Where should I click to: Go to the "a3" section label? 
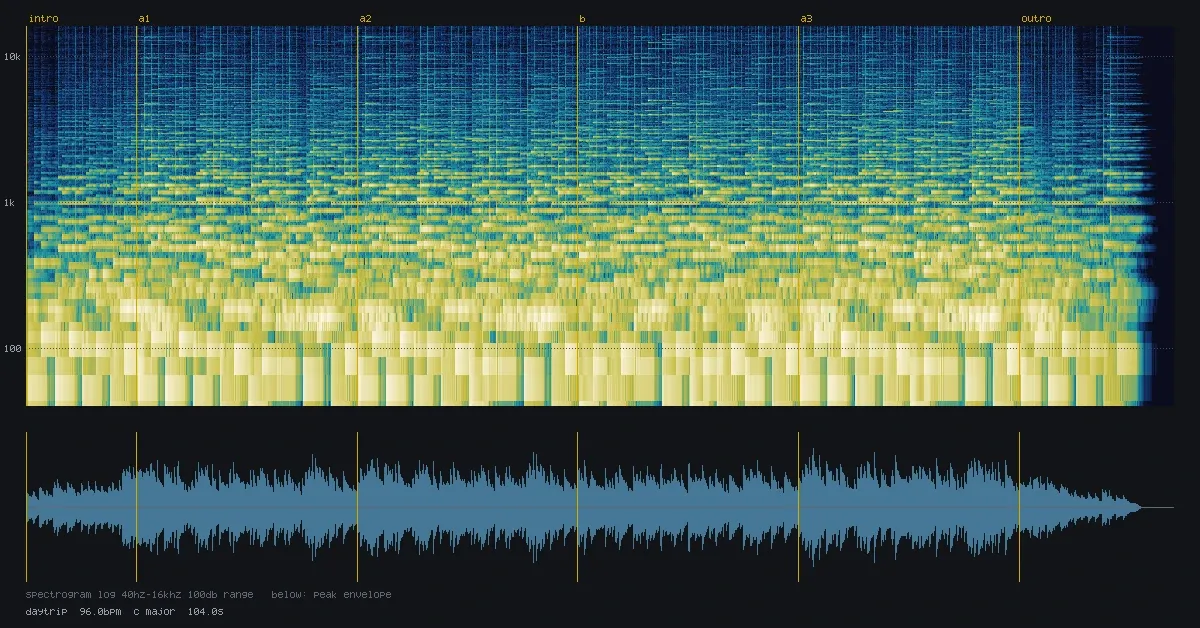(x=807, y=19)
